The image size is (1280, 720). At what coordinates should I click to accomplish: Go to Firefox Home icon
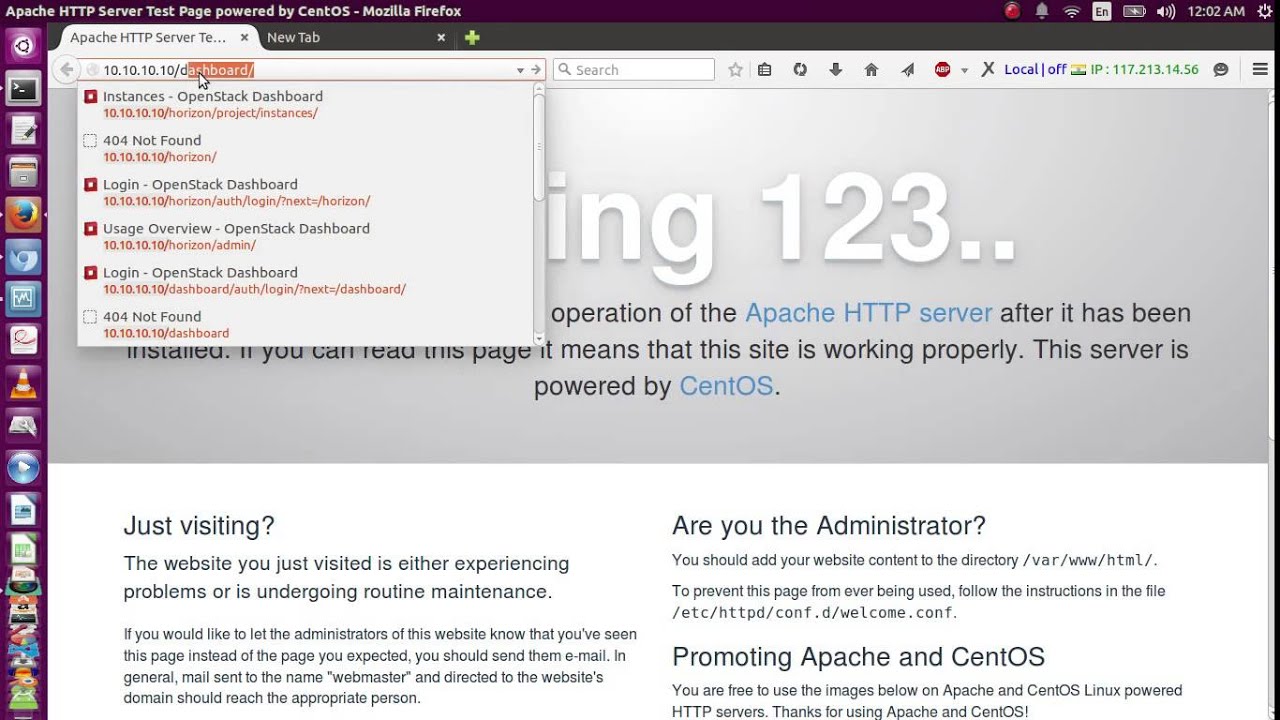coord(871,70)
